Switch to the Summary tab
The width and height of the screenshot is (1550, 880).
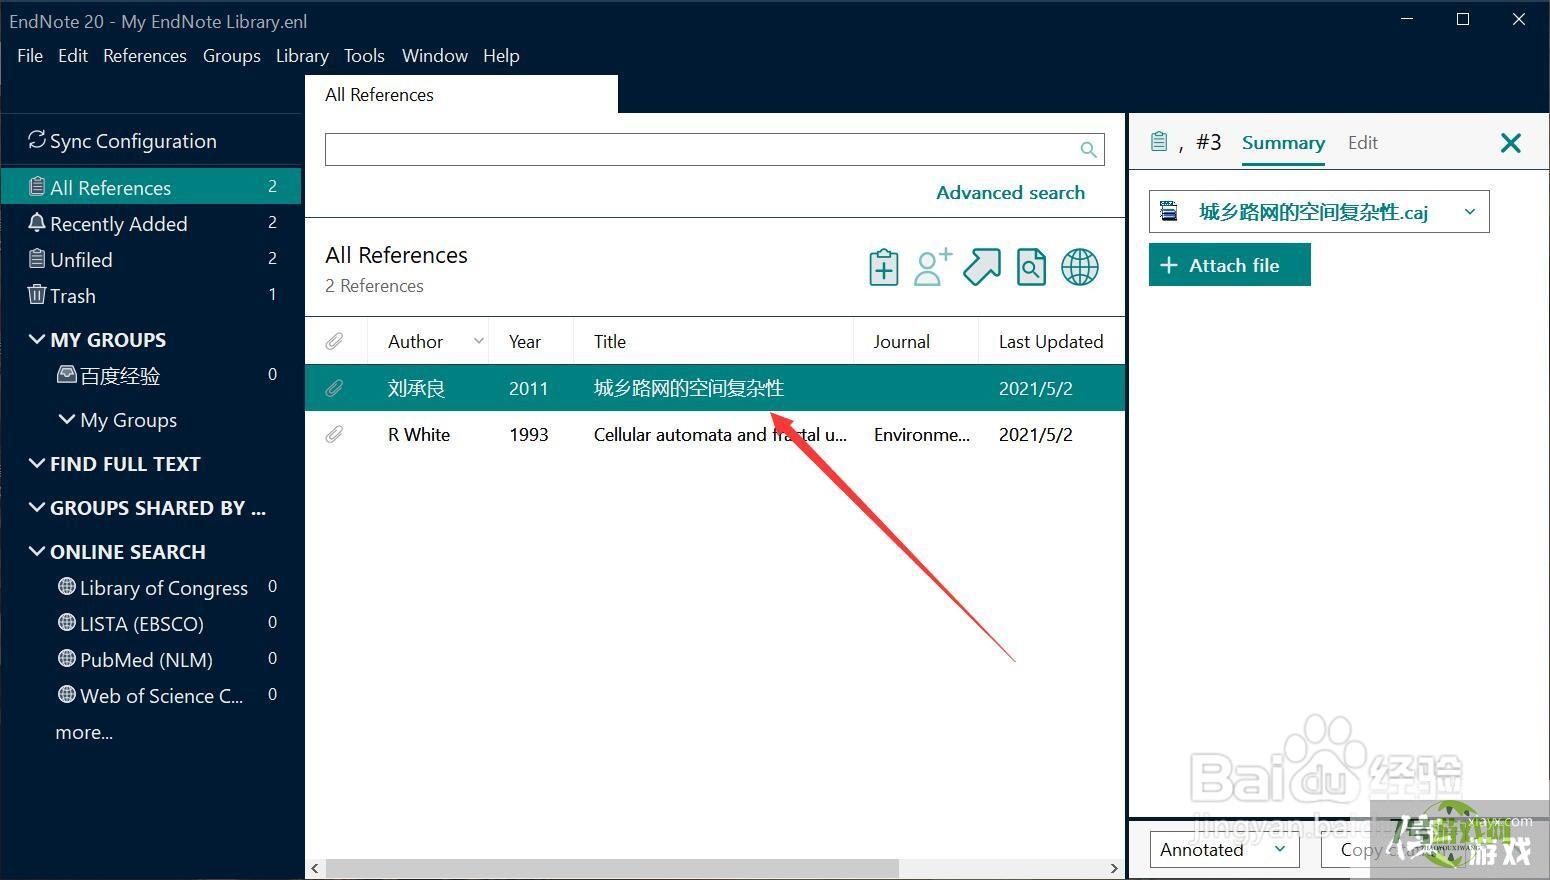point(1283,143)
